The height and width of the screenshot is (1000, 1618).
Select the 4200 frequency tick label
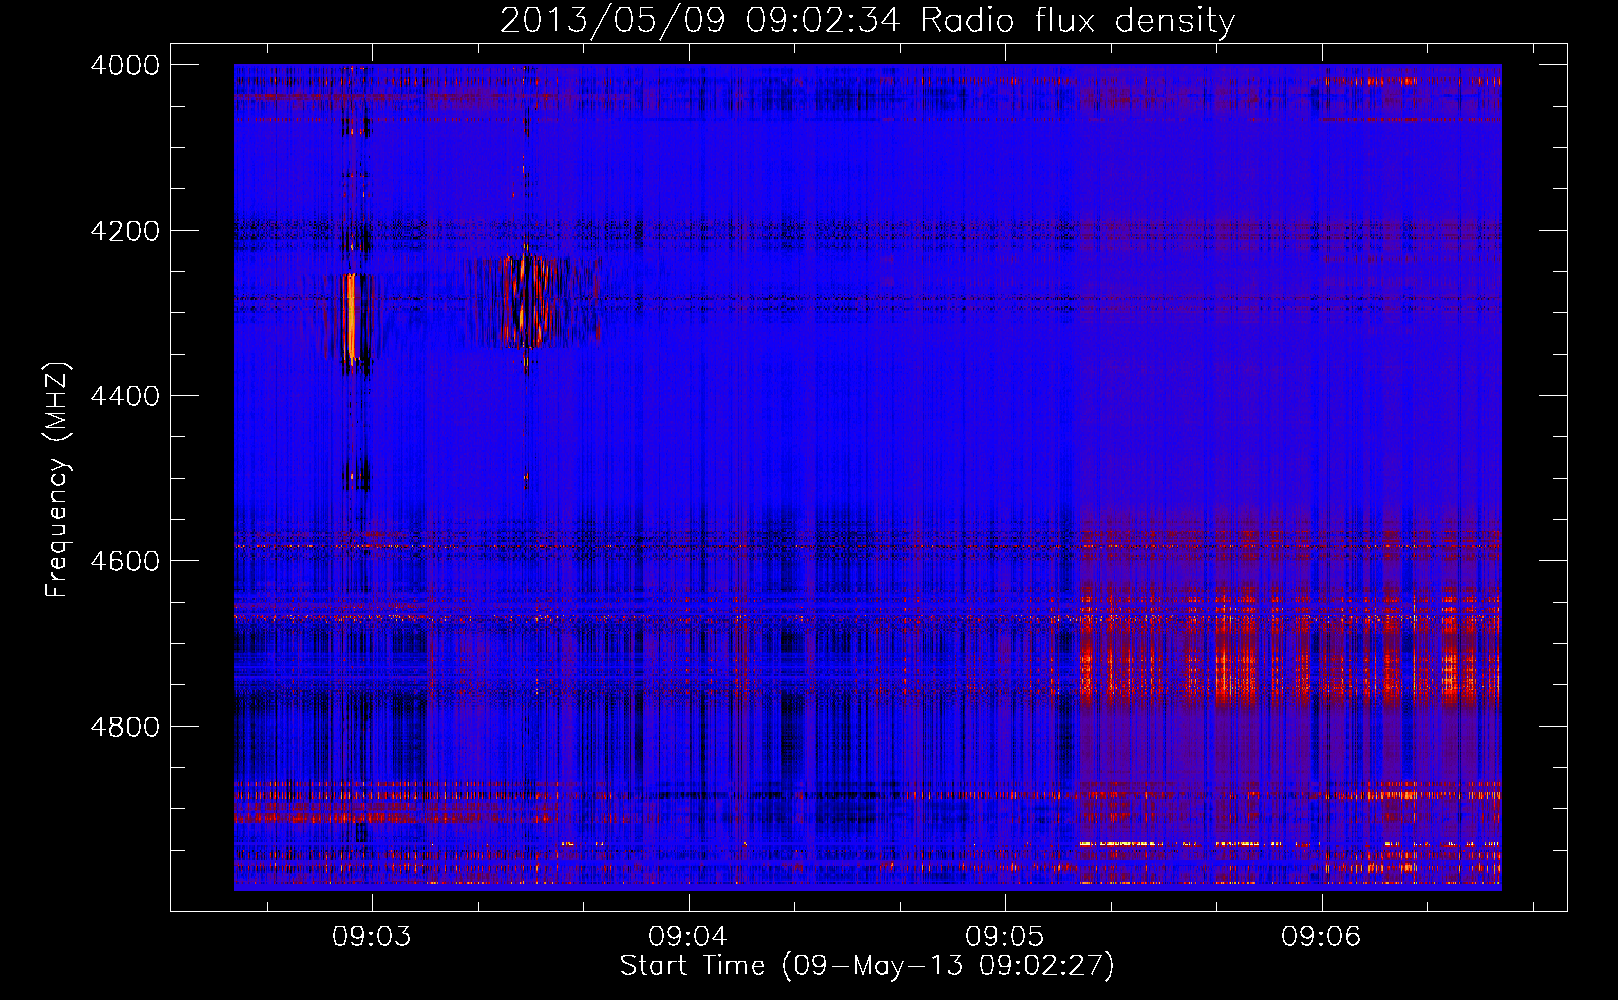click(x=125, y=231)
